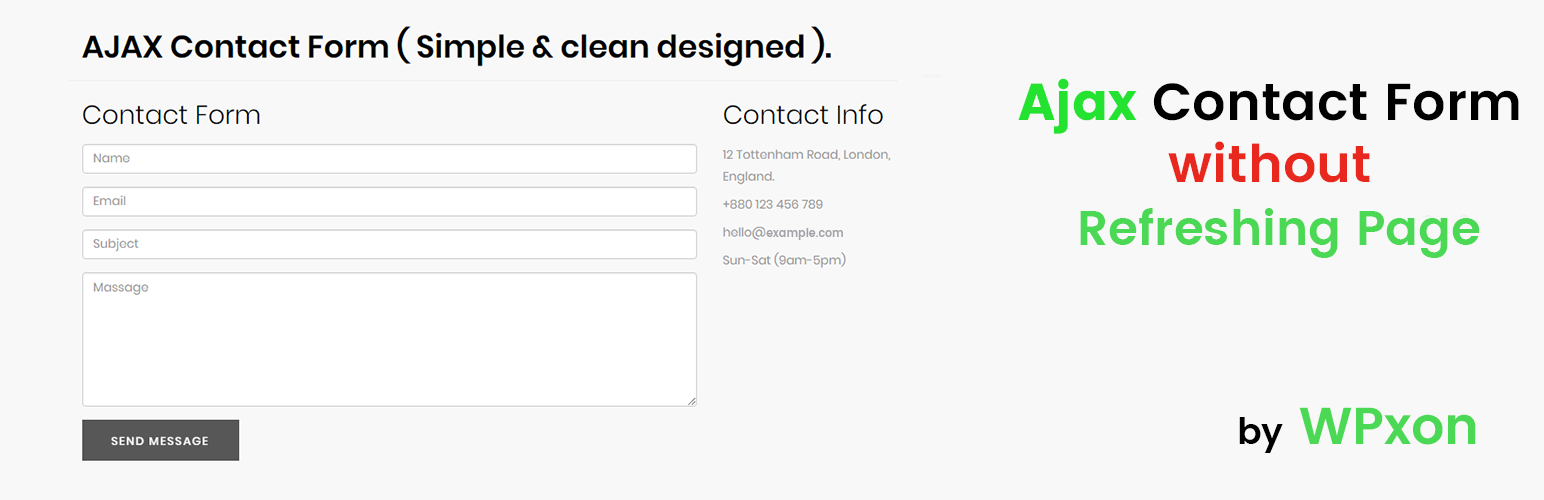Click the red without text
1544x500 pixels.
click(1270, 164)
